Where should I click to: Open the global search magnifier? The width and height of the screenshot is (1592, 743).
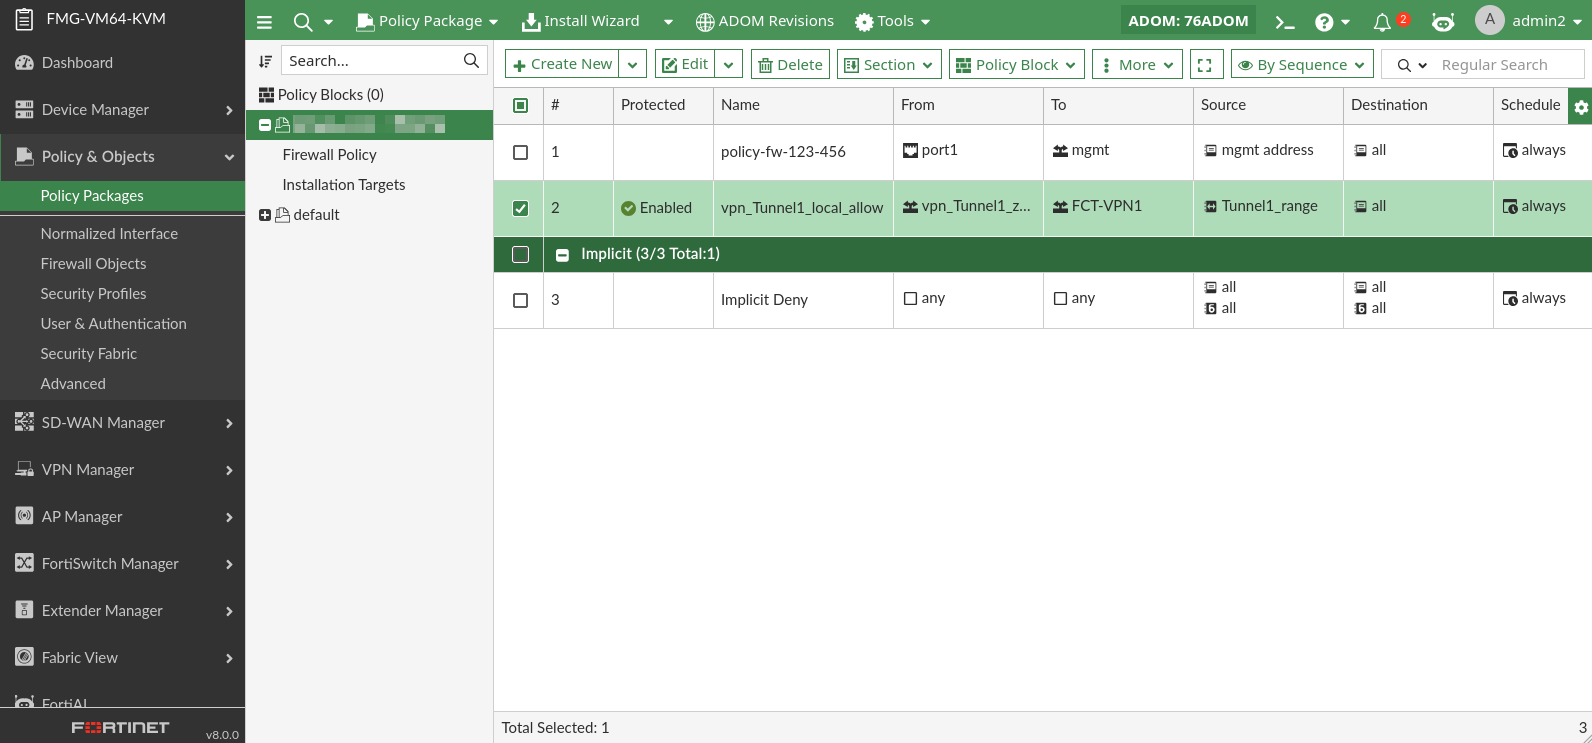click(x=303, y=22)
